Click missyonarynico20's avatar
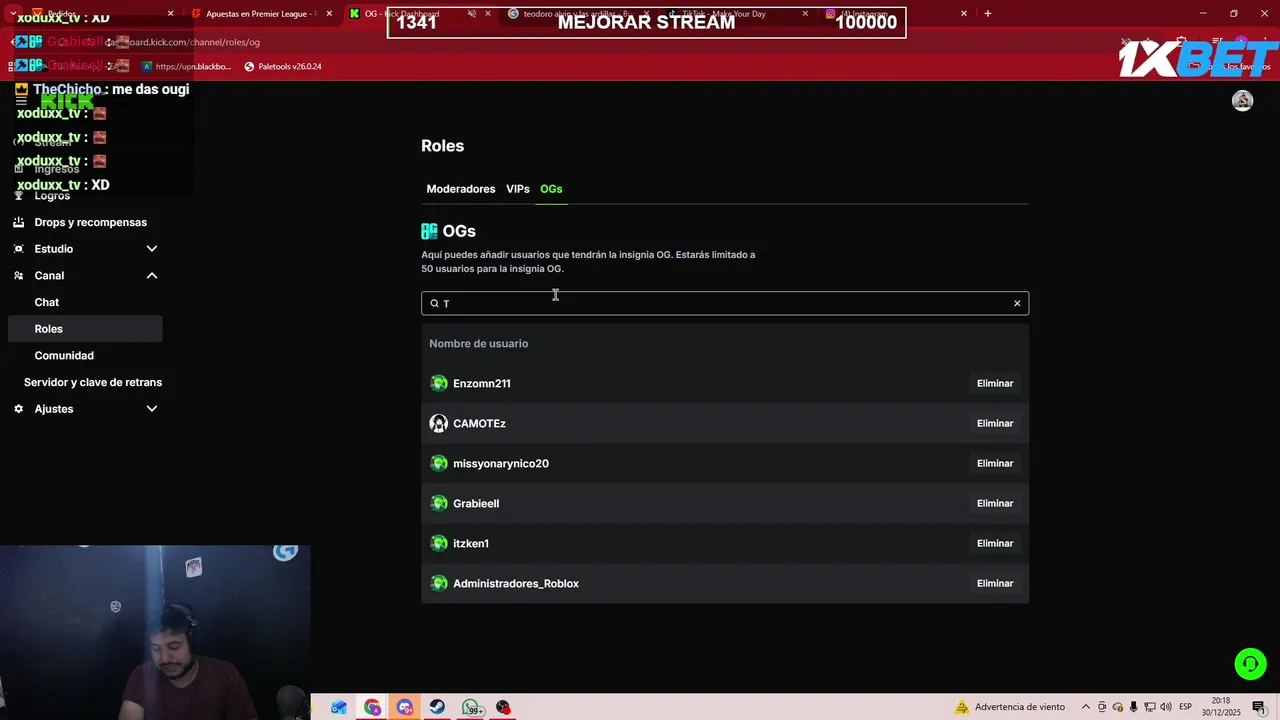Viewport: 1280px width, 720px height. pyautogui.click(x=438, y=463)
